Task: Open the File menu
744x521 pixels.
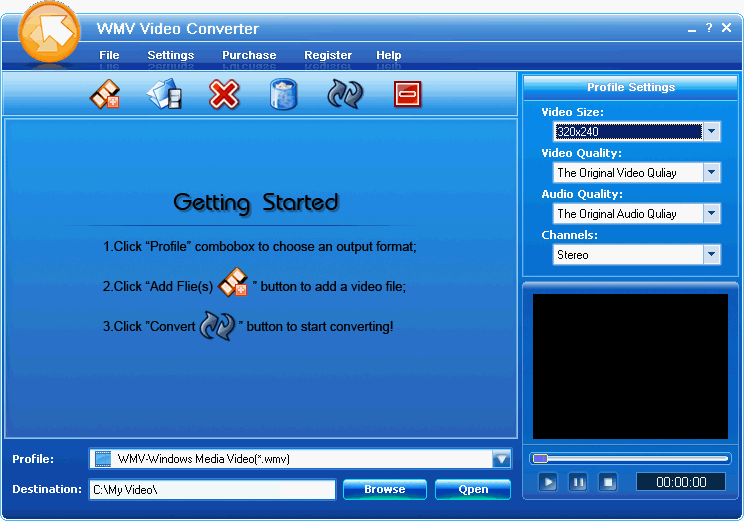Action: click(109, 55)
